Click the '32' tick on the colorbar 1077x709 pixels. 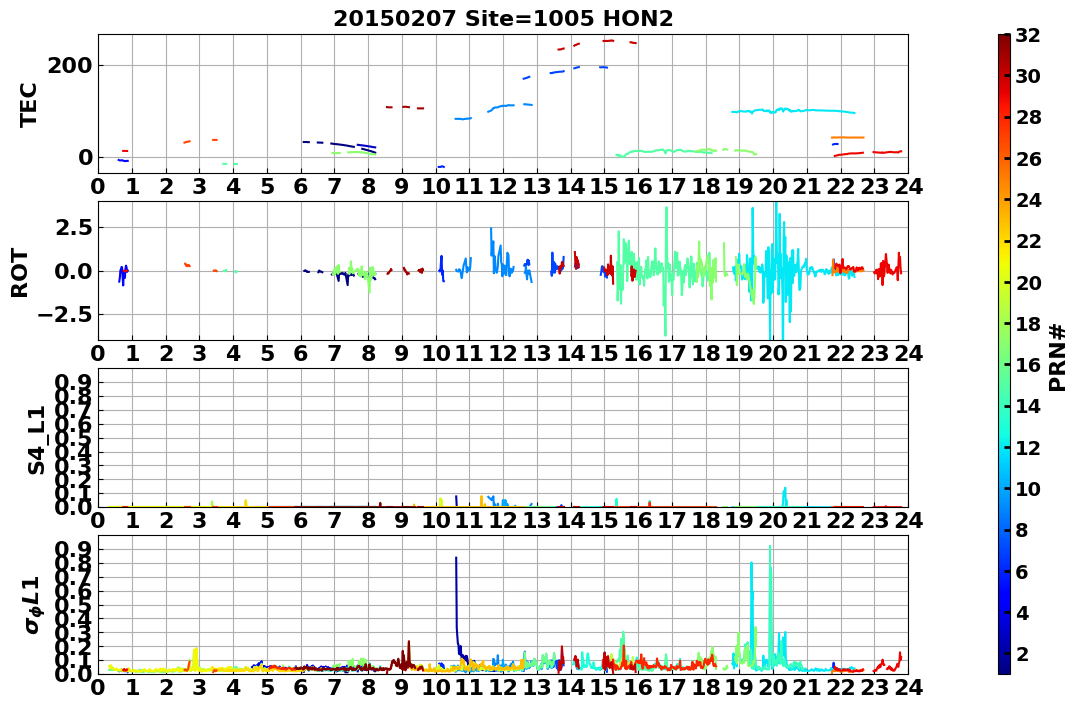(x=1028, y=35)
